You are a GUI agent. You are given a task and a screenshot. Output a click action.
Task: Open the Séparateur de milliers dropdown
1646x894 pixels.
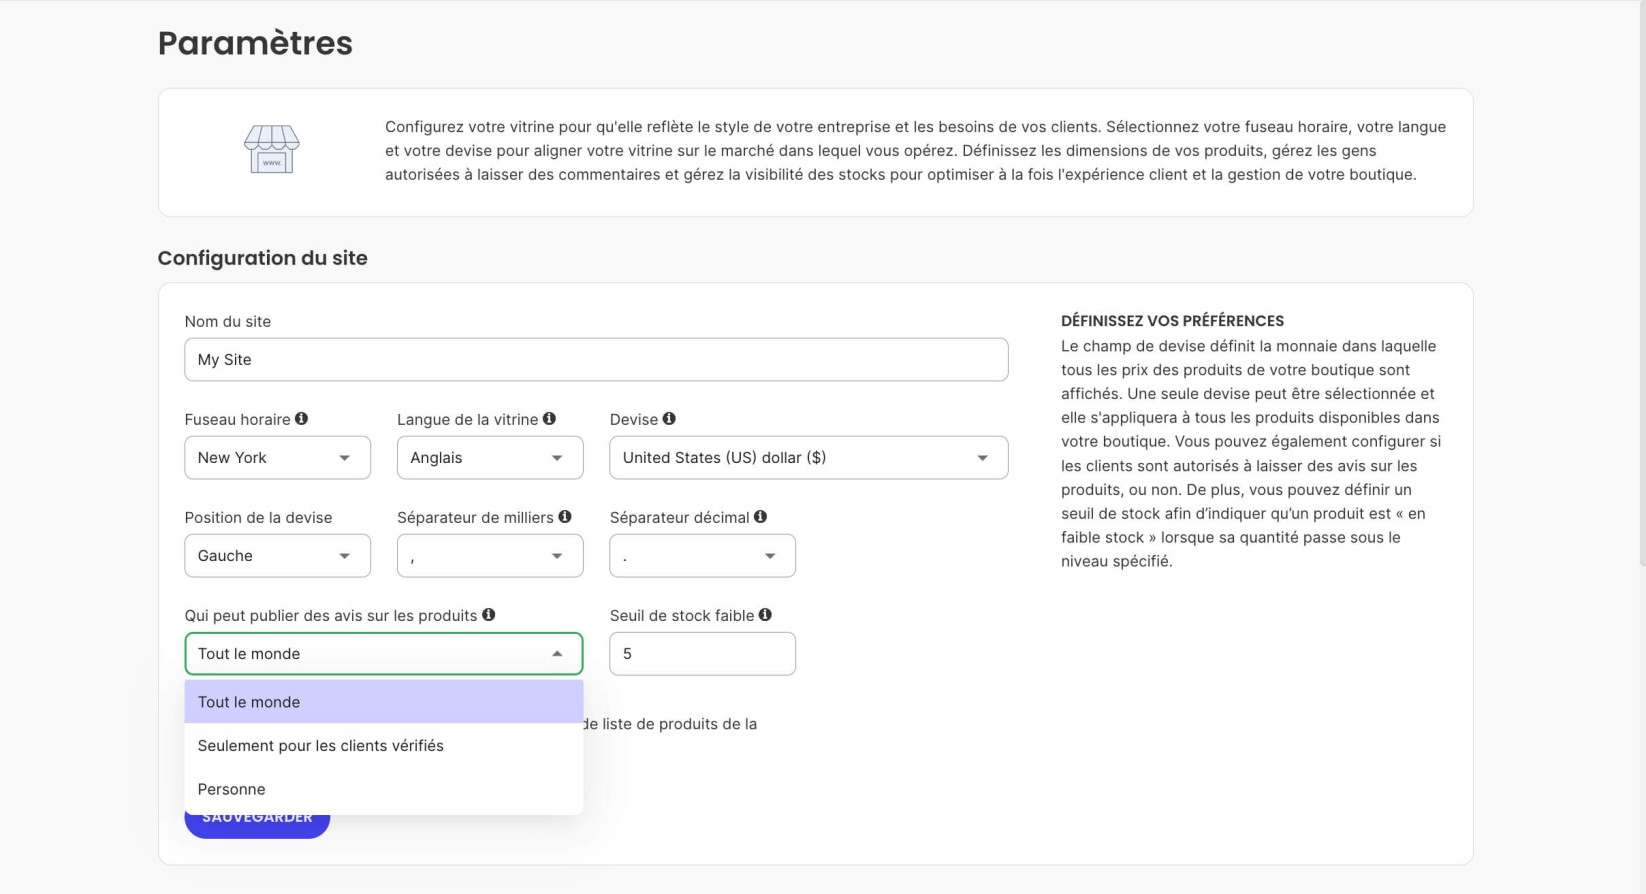point(490,556)
